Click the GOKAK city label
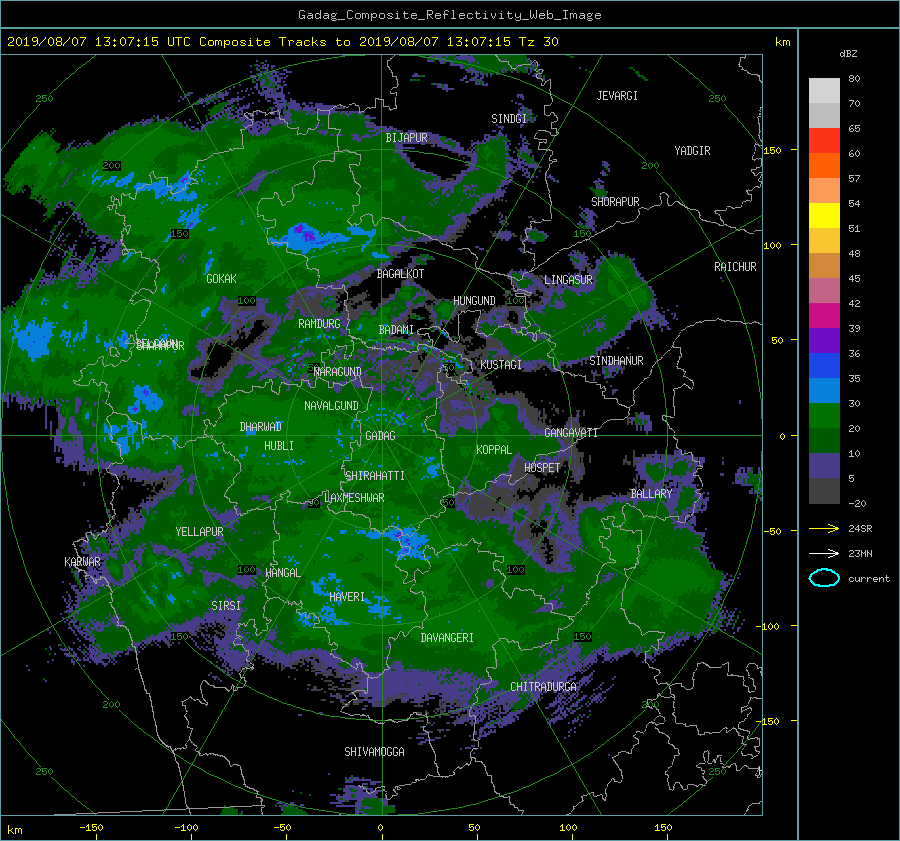The image size is (900, 841). tap(221, 278)
